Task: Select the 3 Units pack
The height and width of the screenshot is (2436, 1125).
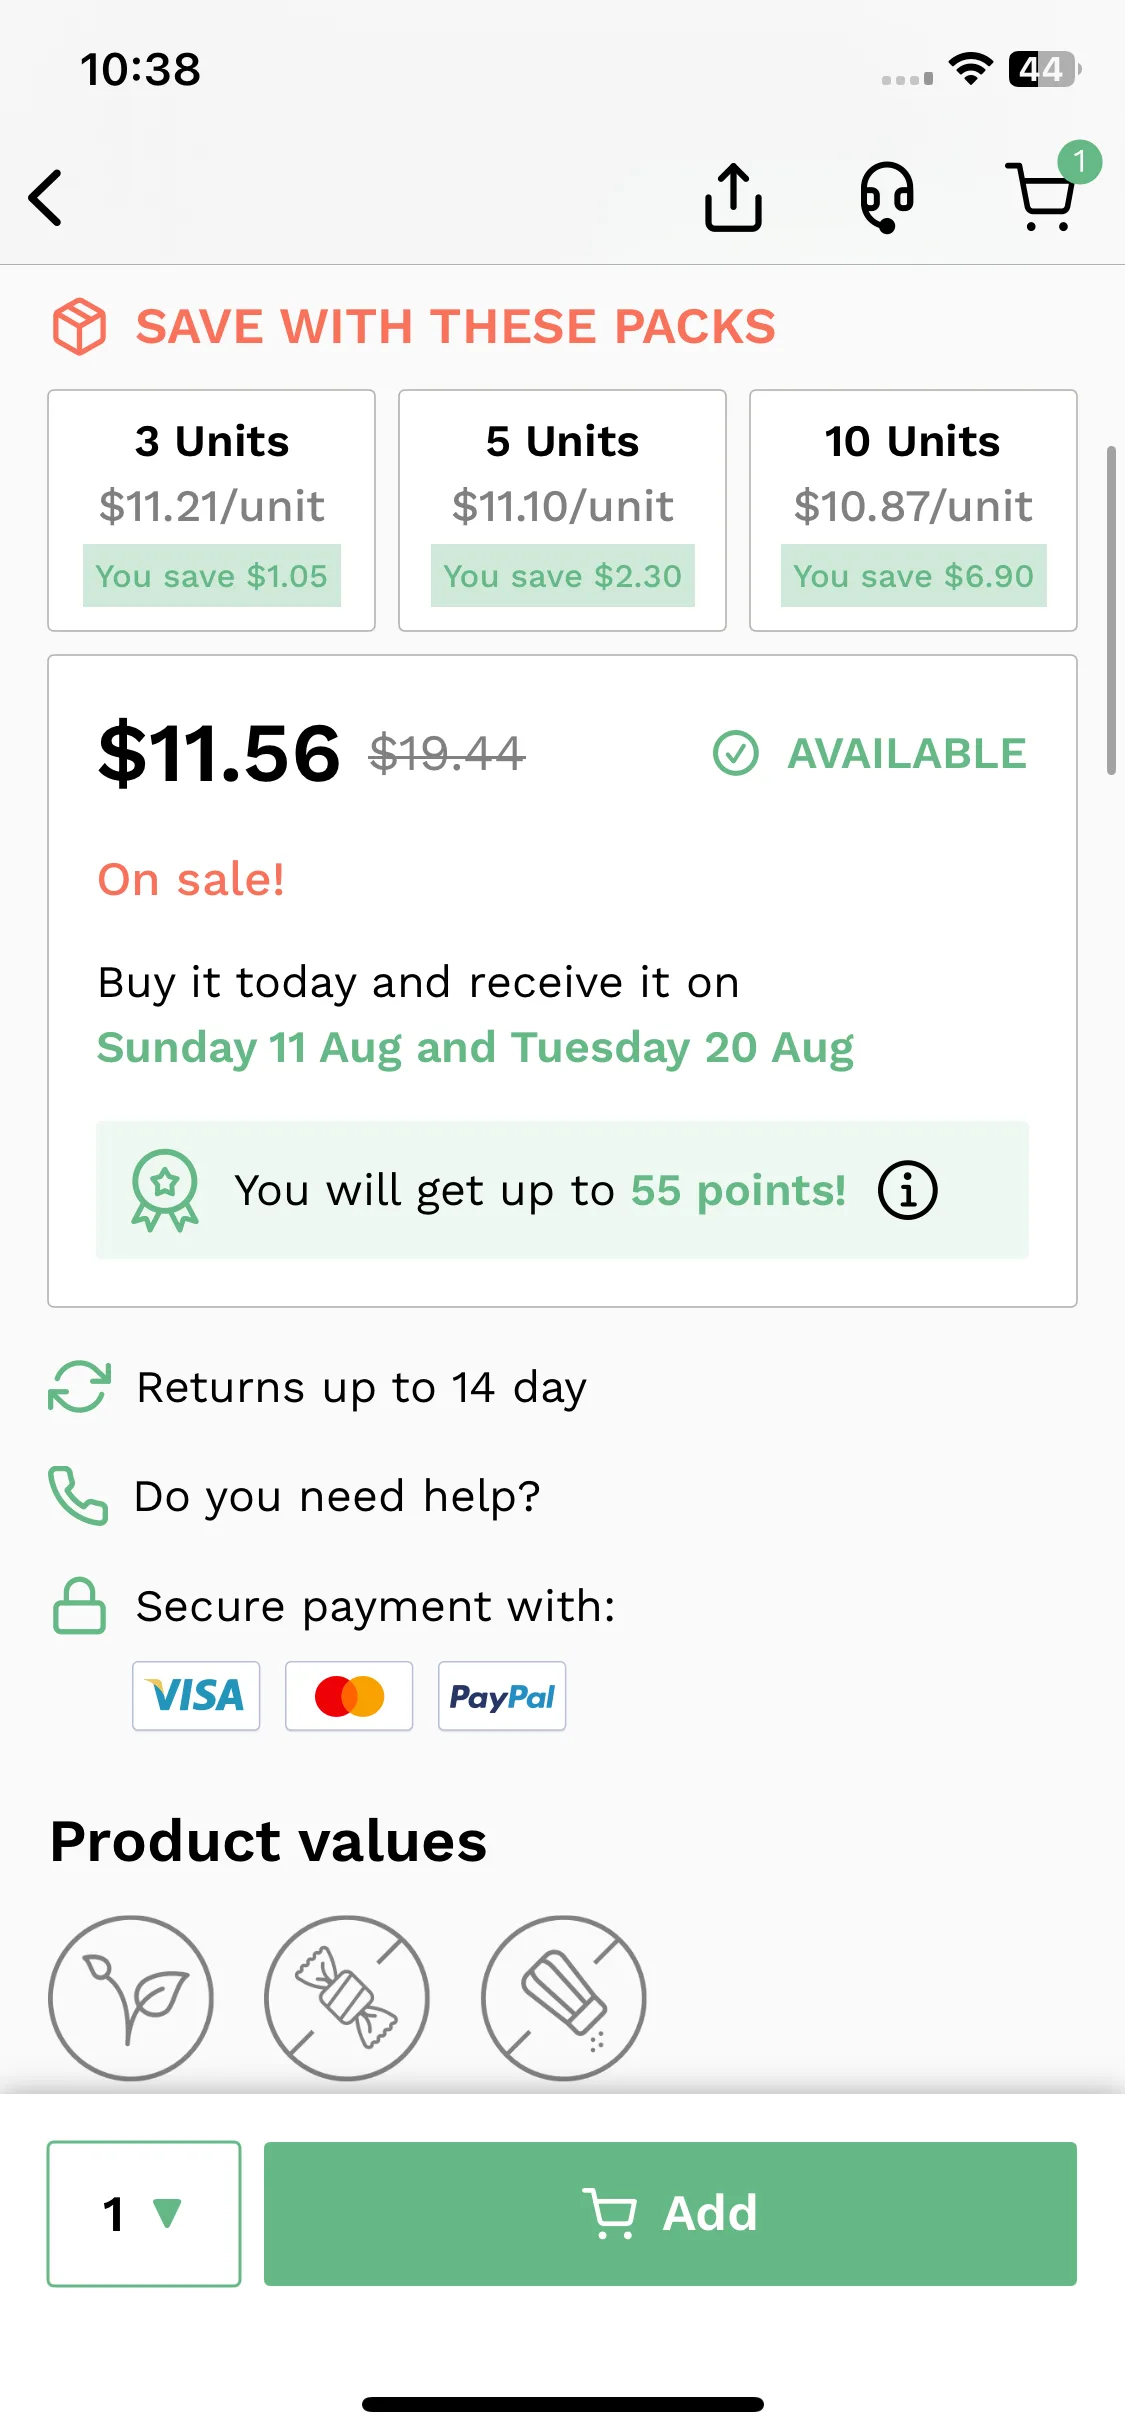Action: point(212,510)
